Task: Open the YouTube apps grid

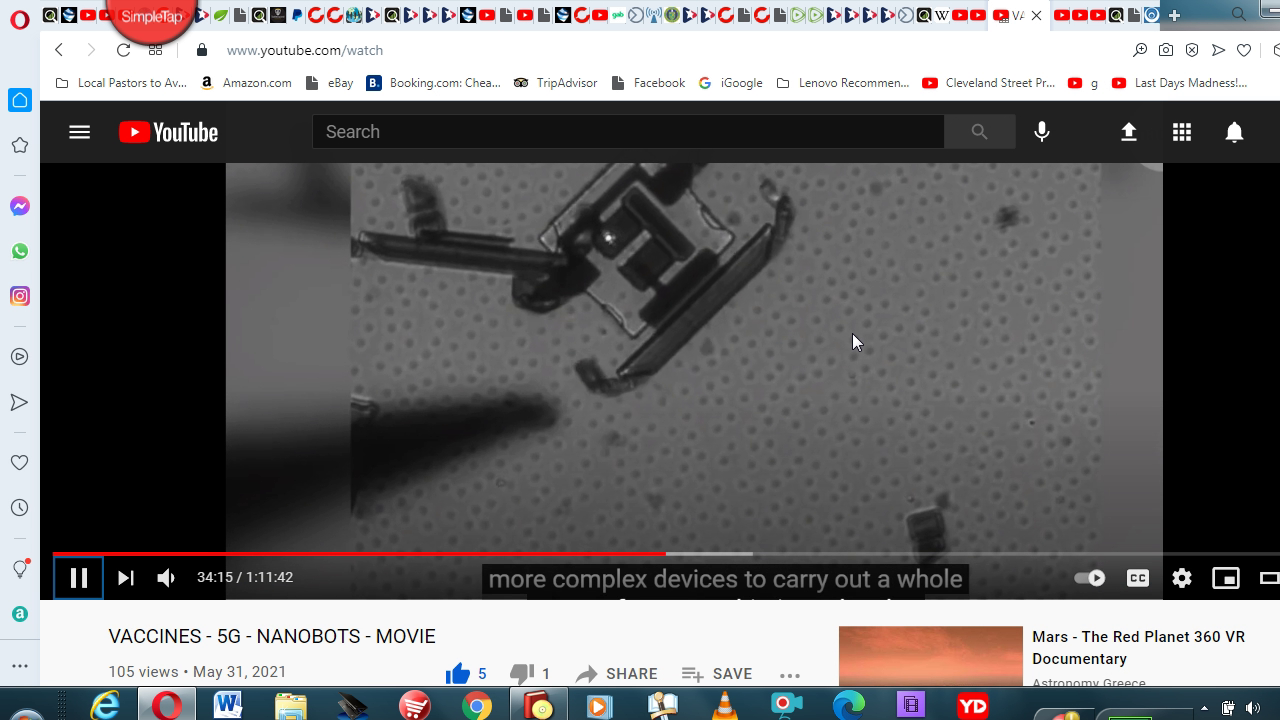Action: 1182,132
